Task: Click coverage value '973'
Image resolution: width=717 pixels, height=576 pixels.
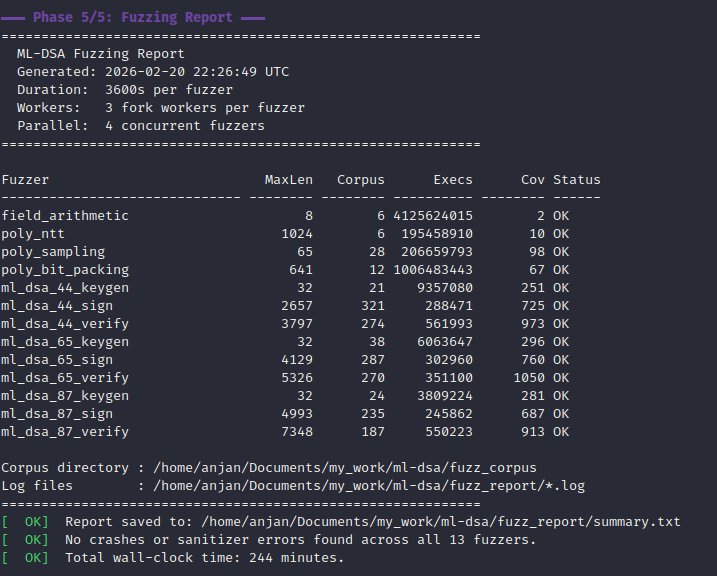Action: [x=533, y=324]
